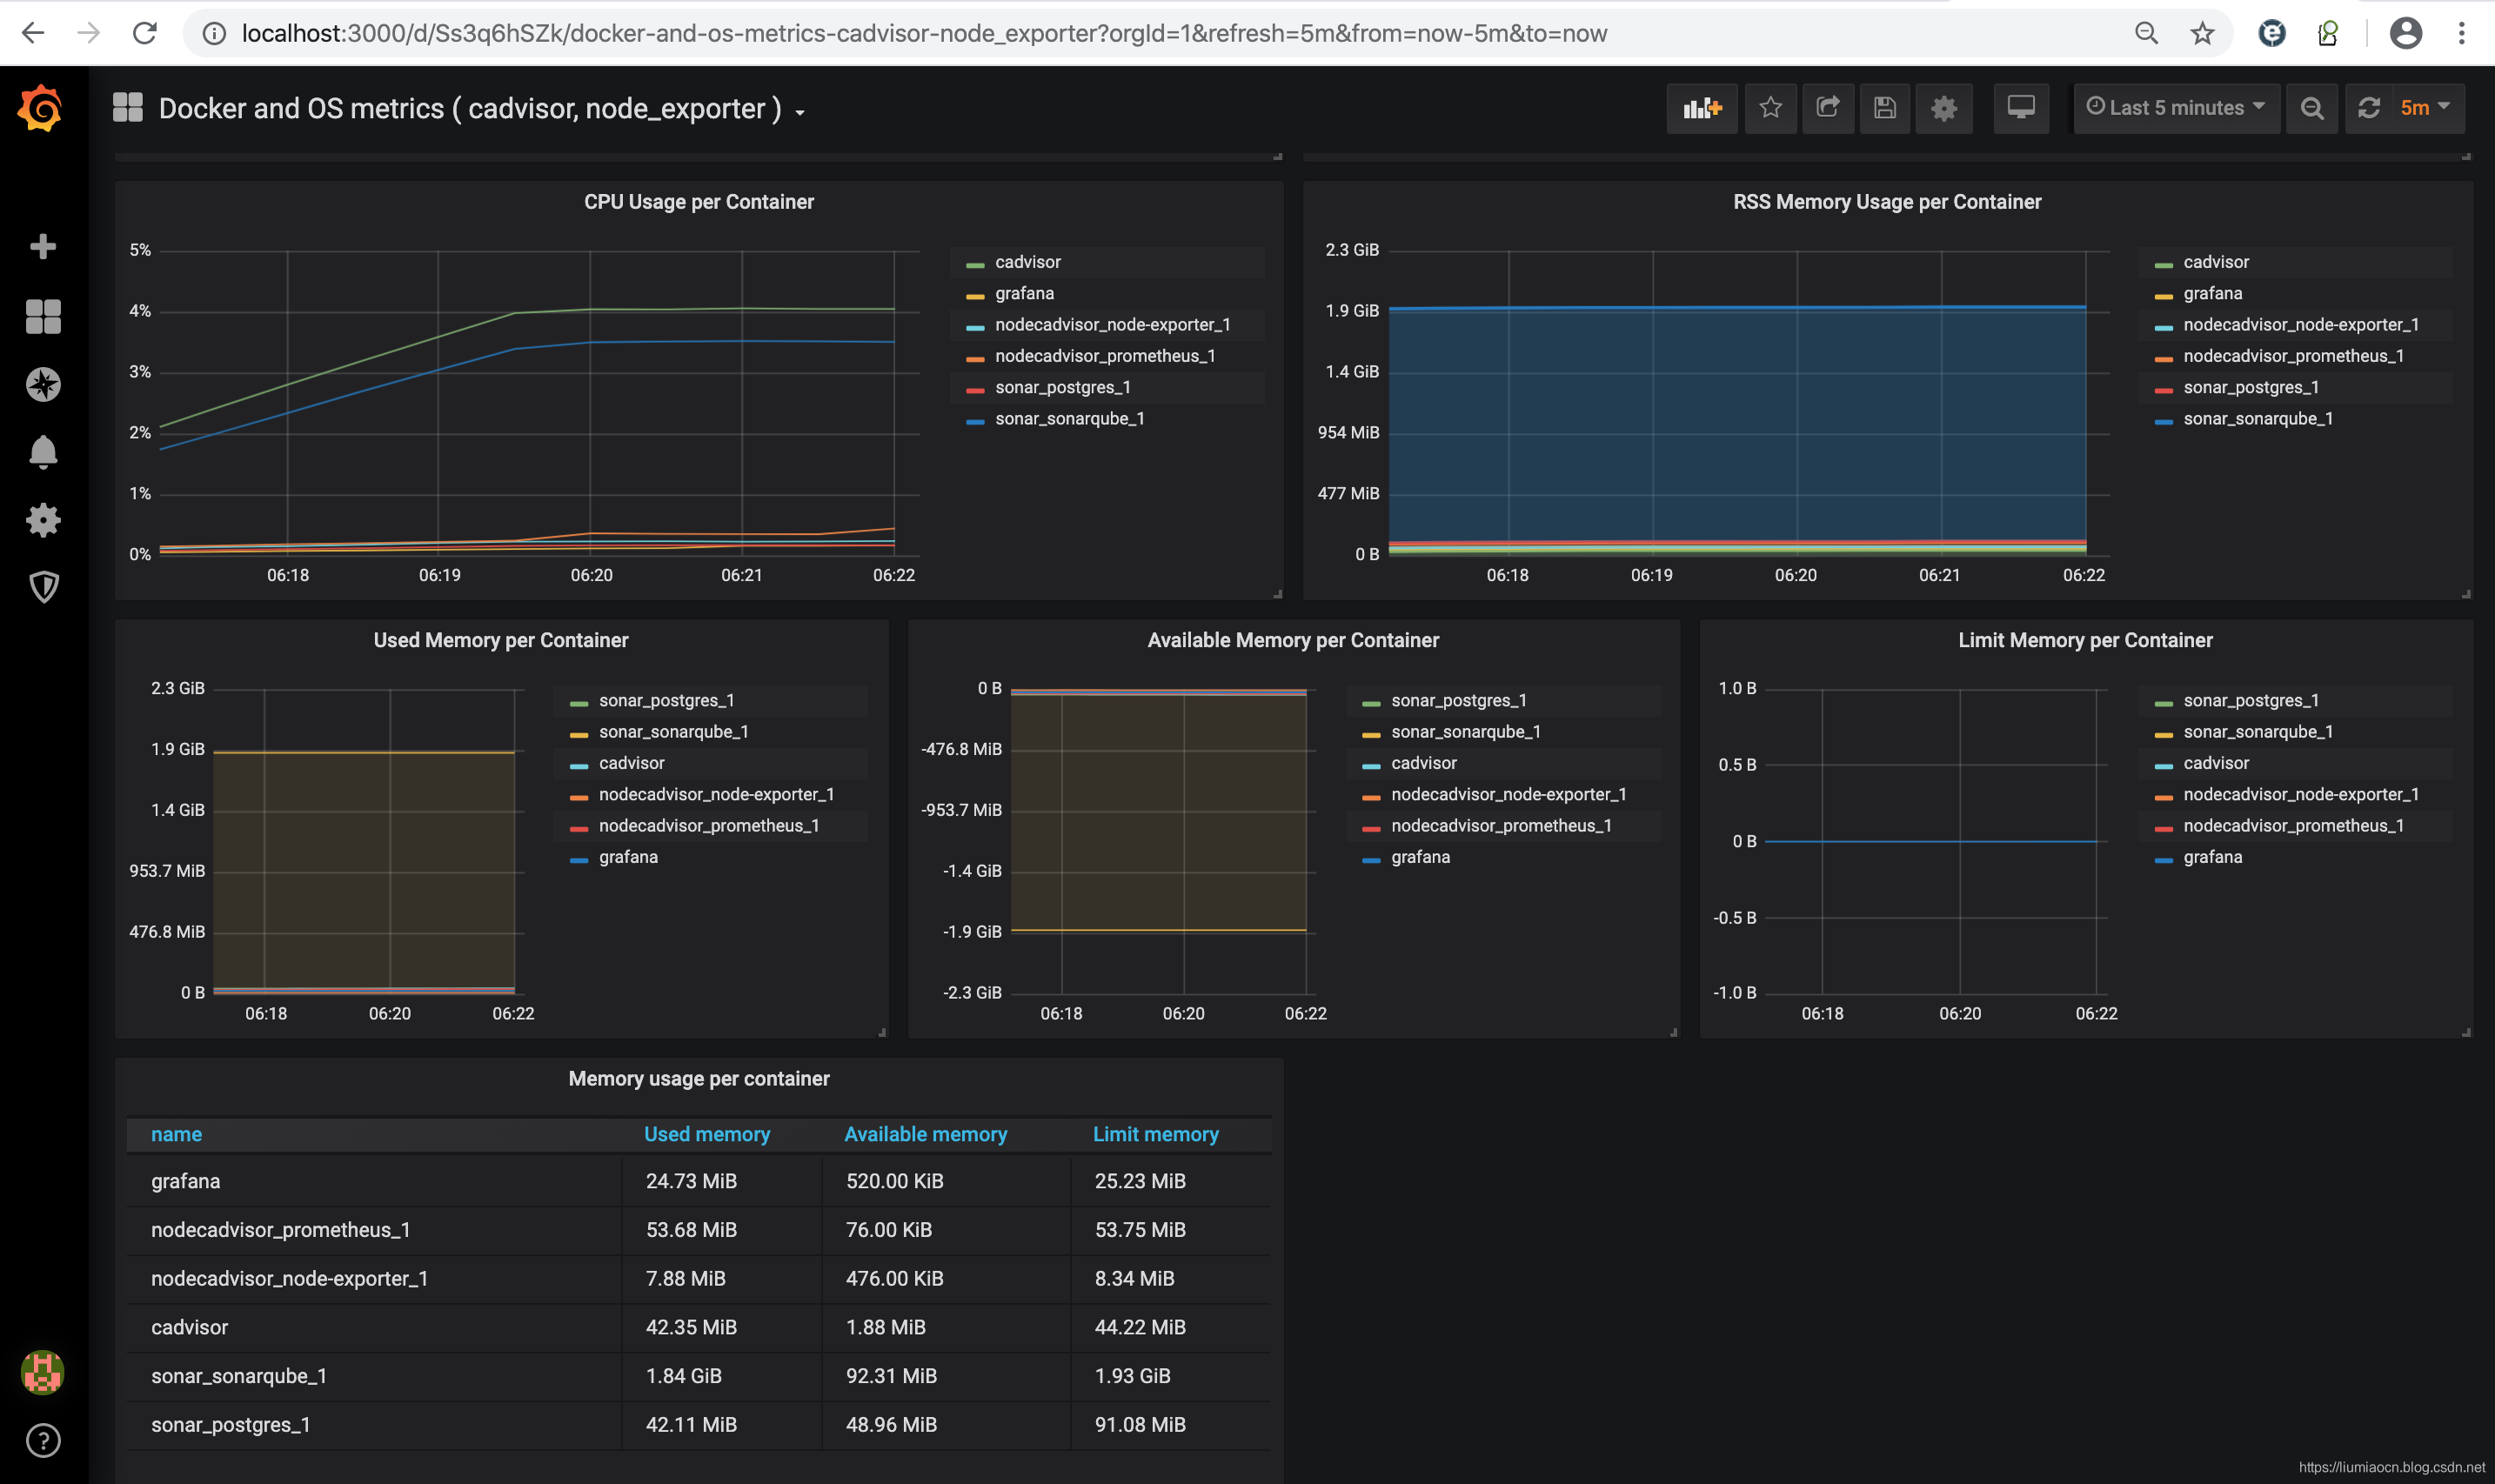The image size is (2495, 1484).
Task: Open the dashboard title dropdown
Action: pos(483,109)
